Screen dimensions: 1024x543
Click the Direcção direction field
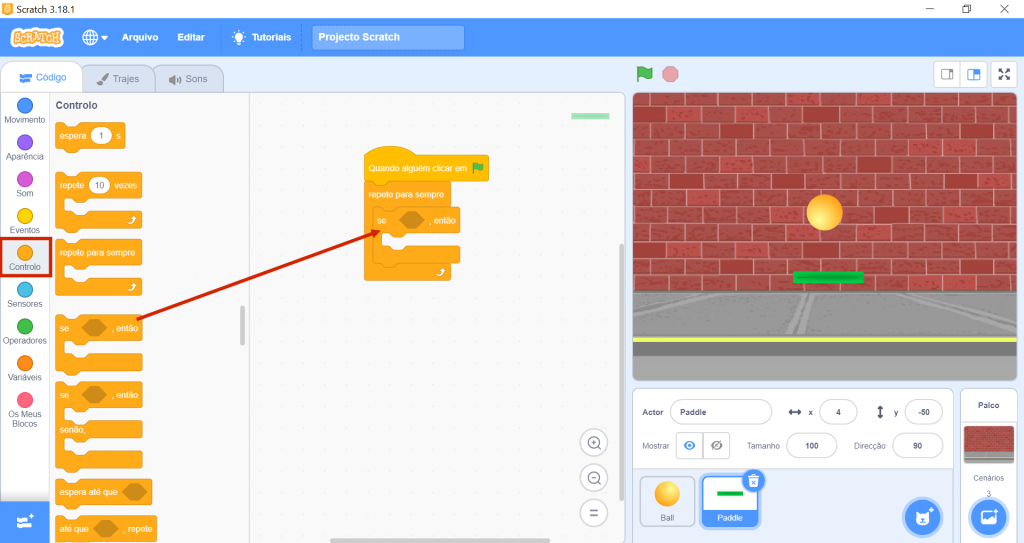[918, 446]
